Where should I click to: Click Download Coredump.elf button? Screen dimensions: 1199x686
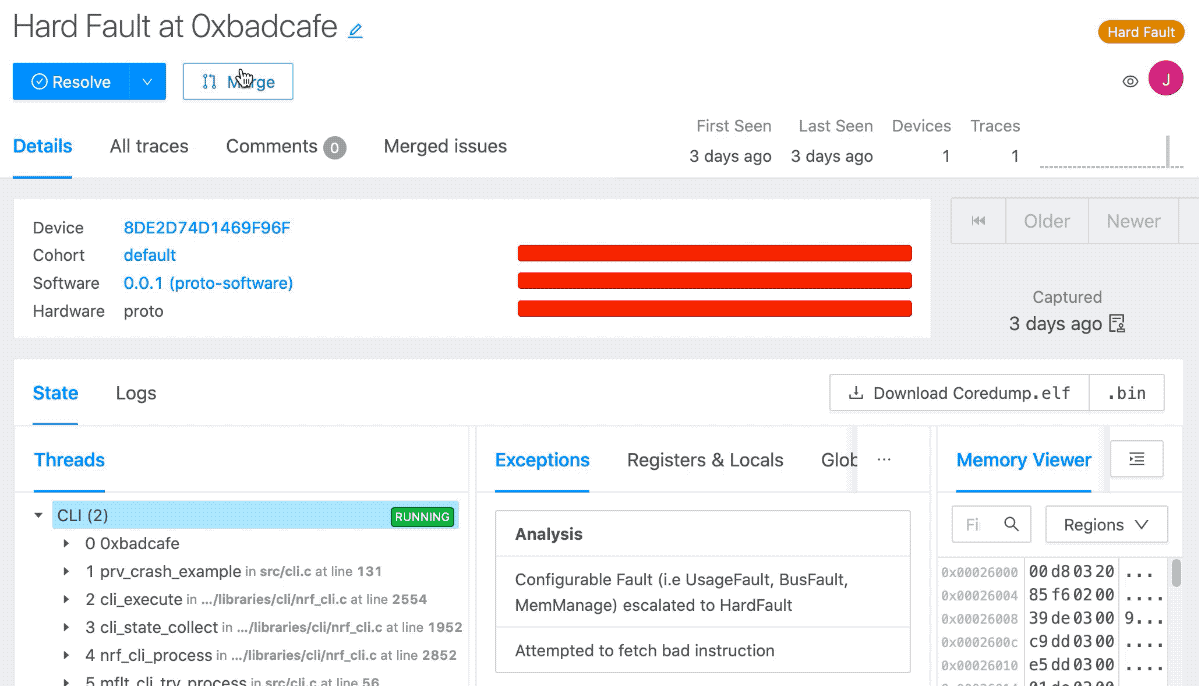click(959, 393)
